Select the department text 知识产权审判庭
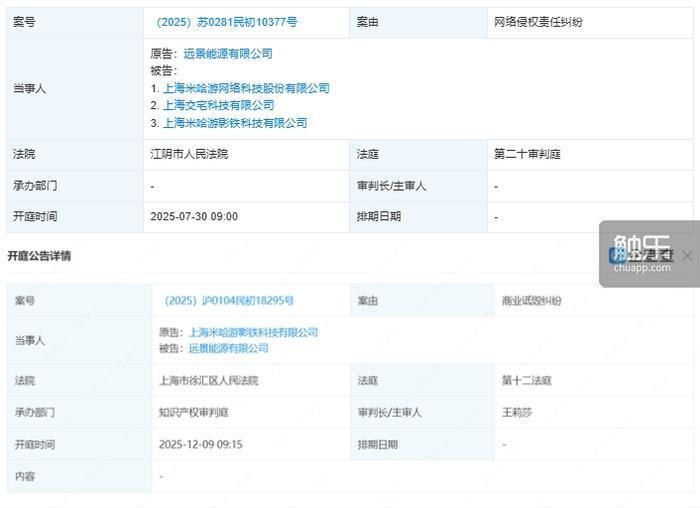 194,412
